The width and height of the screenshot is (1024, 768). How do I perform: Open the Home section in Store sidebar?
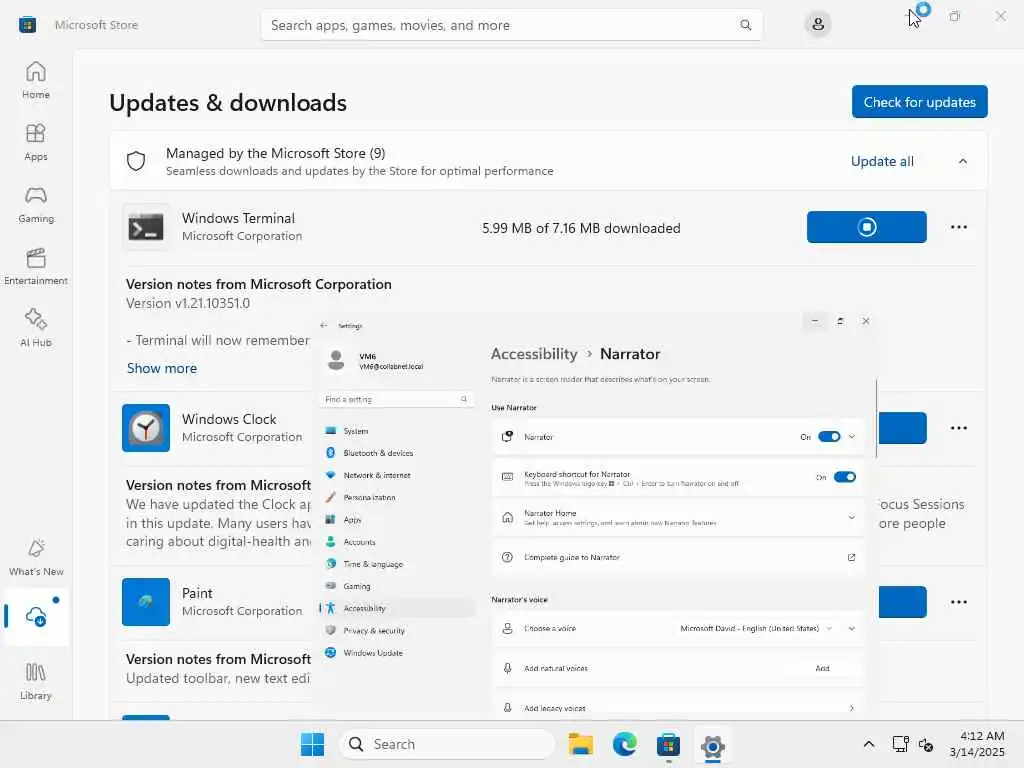[x=36, y=80]
